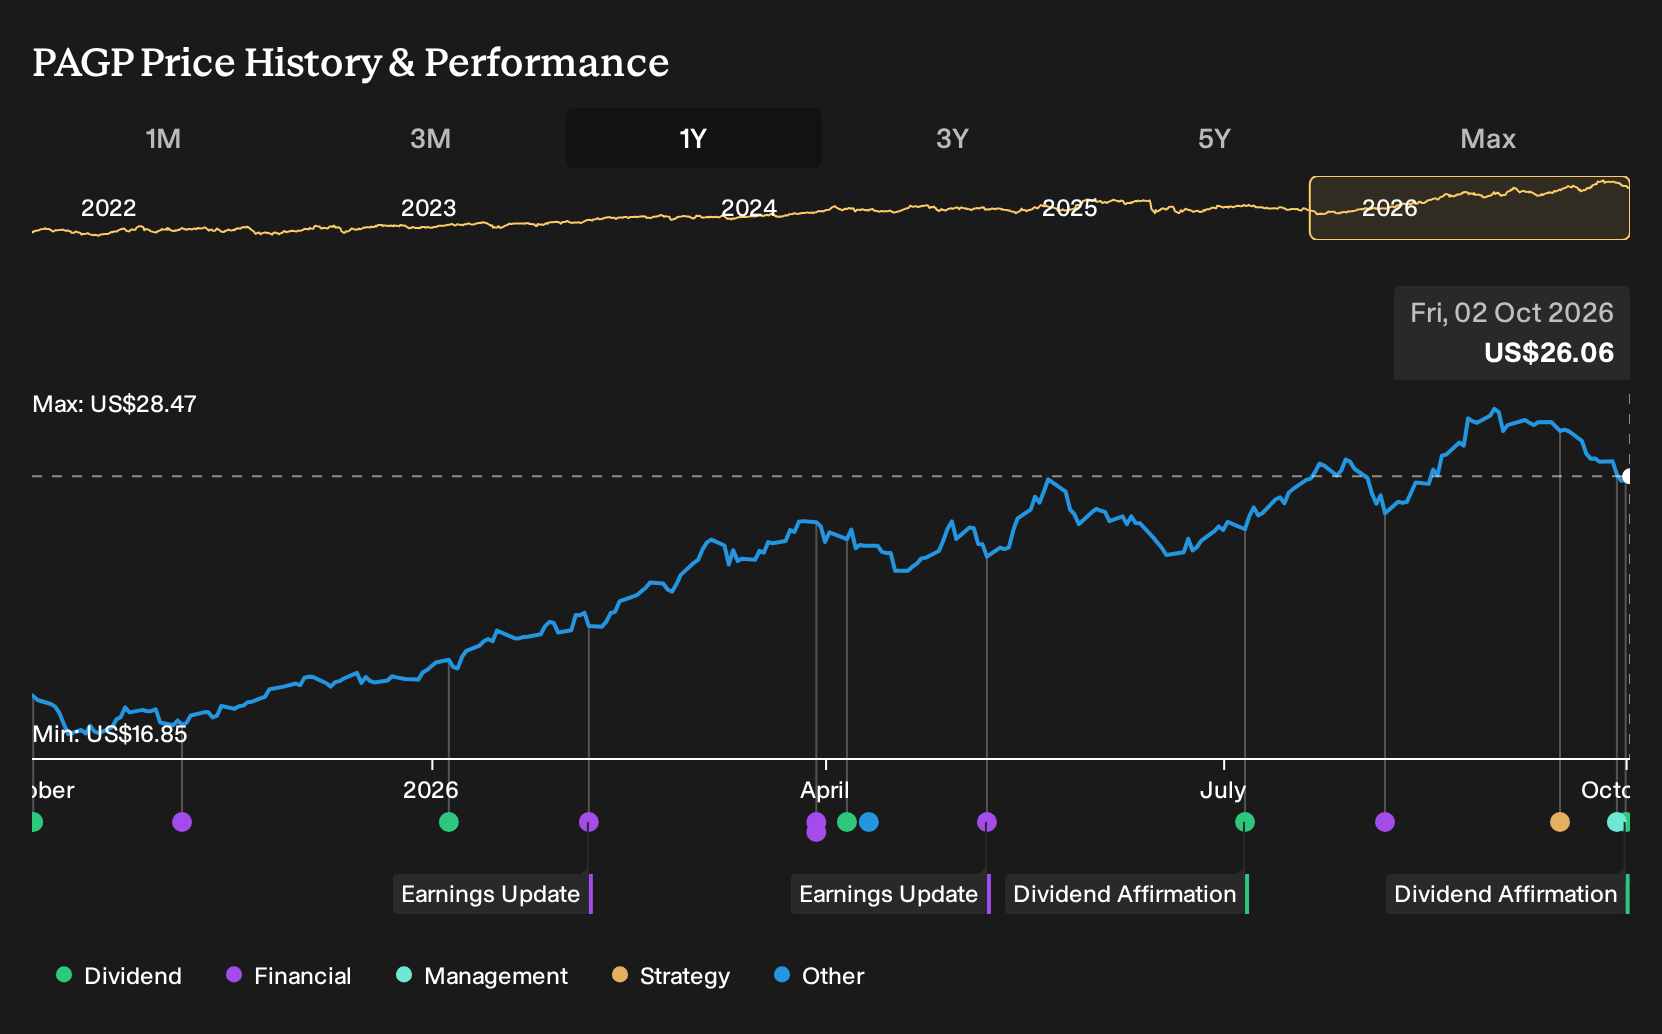Select the 3M range tab

(430, 138)
